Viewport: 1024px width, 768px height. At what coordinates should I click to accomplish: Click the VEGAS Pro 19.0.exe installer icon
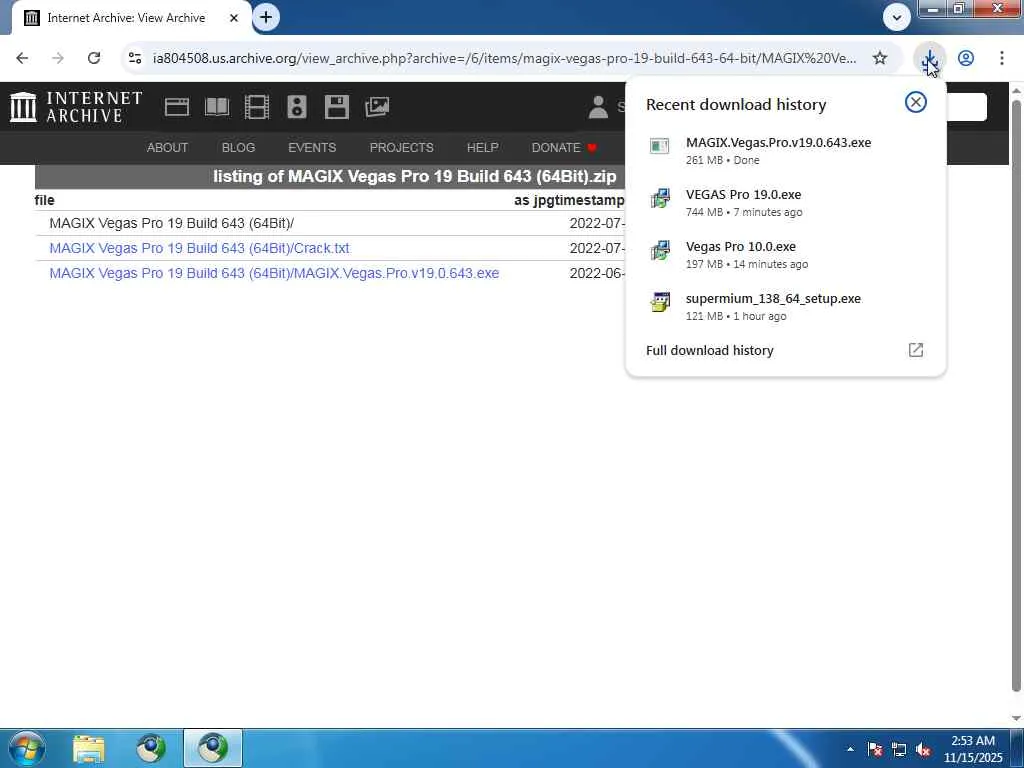(x=660, y=198)
